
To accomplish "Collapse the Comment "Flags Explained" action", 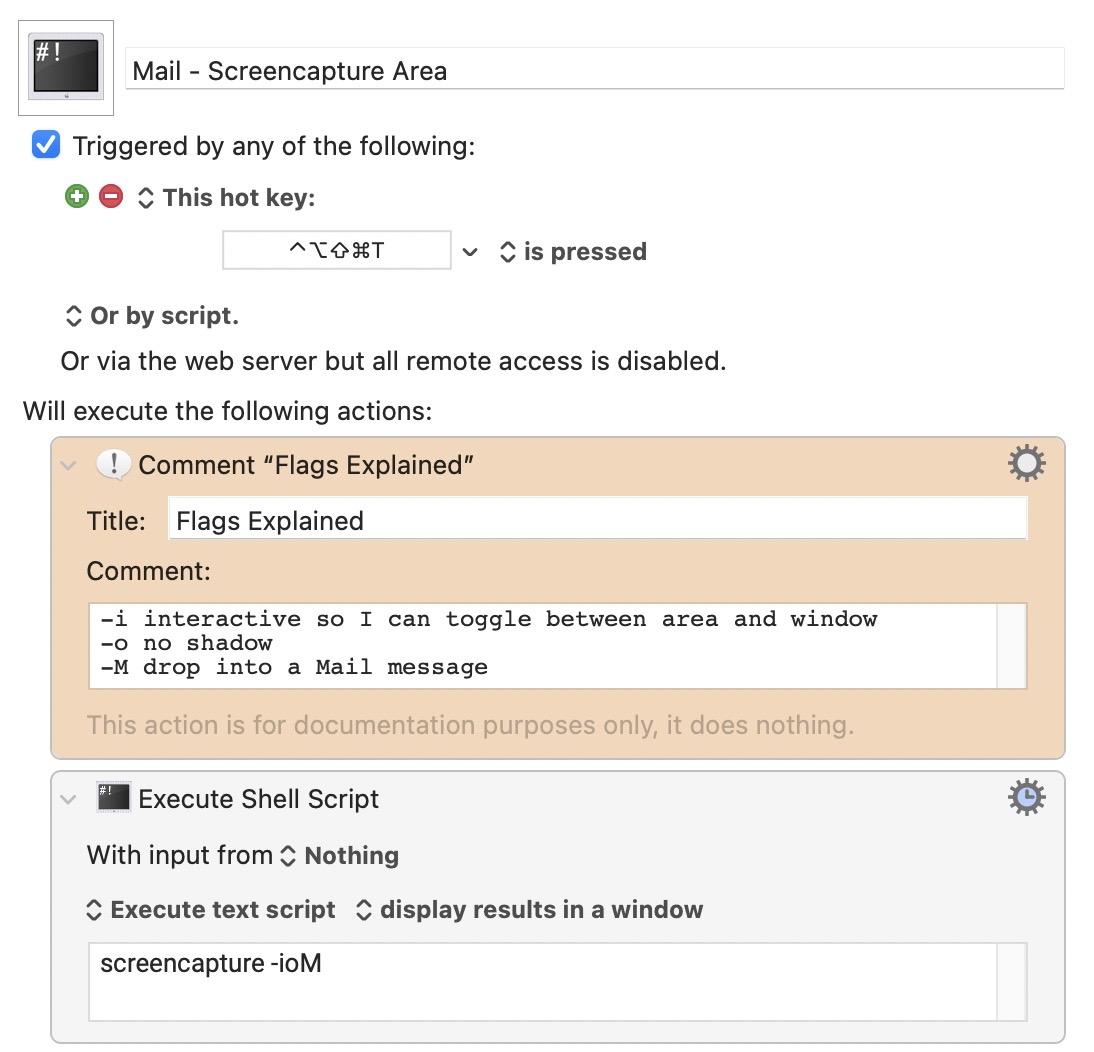I will 69,465.
